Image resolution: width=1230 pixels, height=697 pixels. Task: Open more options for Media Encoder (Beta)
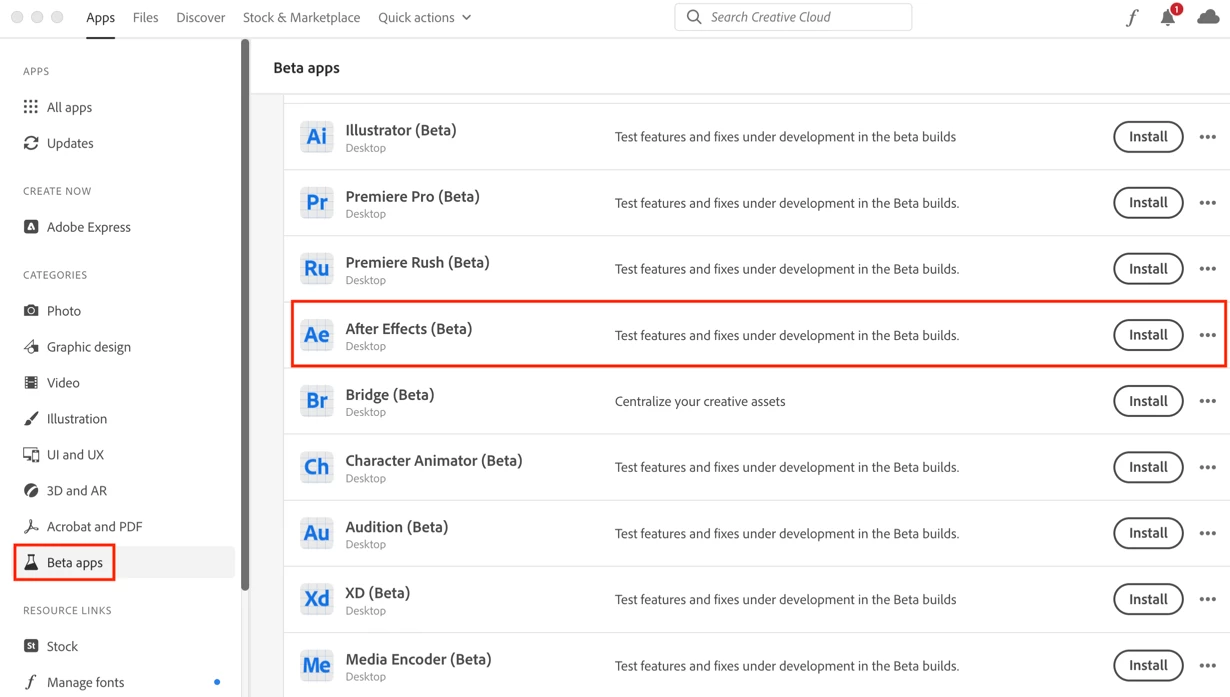1208,665
